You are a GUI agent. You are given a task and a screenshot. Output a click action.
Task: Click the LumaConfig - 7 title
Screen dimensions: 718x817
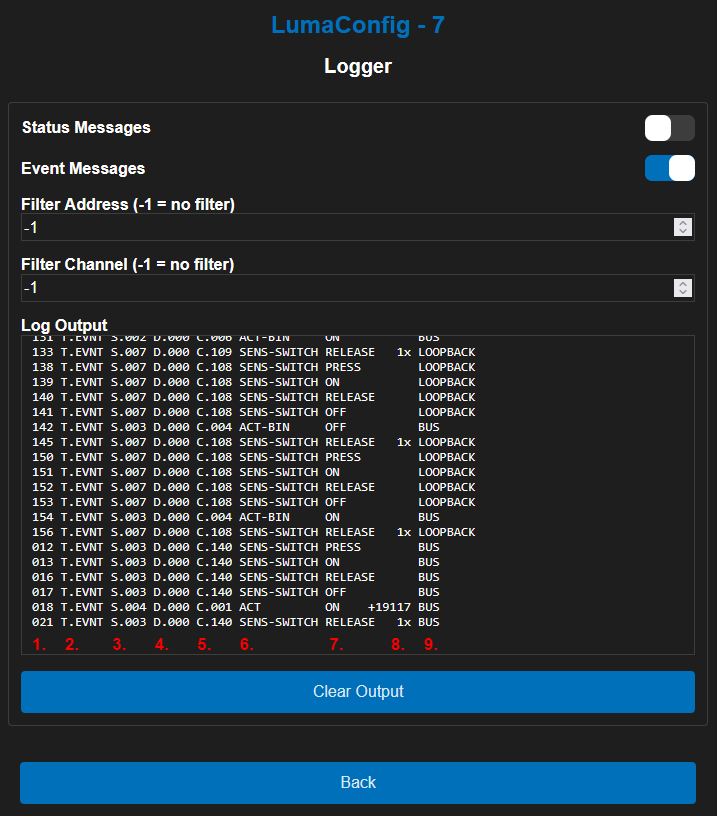click(358, 25)
